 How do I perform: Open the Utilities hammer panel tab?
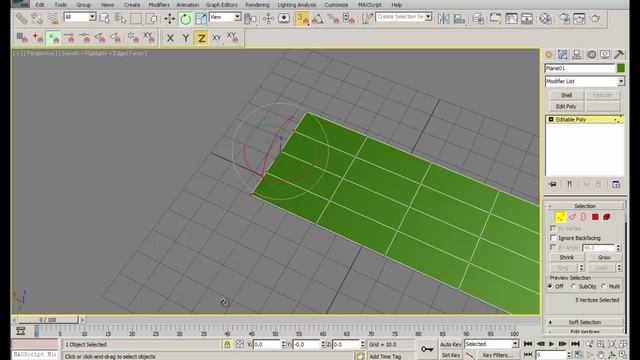point(619,54)
